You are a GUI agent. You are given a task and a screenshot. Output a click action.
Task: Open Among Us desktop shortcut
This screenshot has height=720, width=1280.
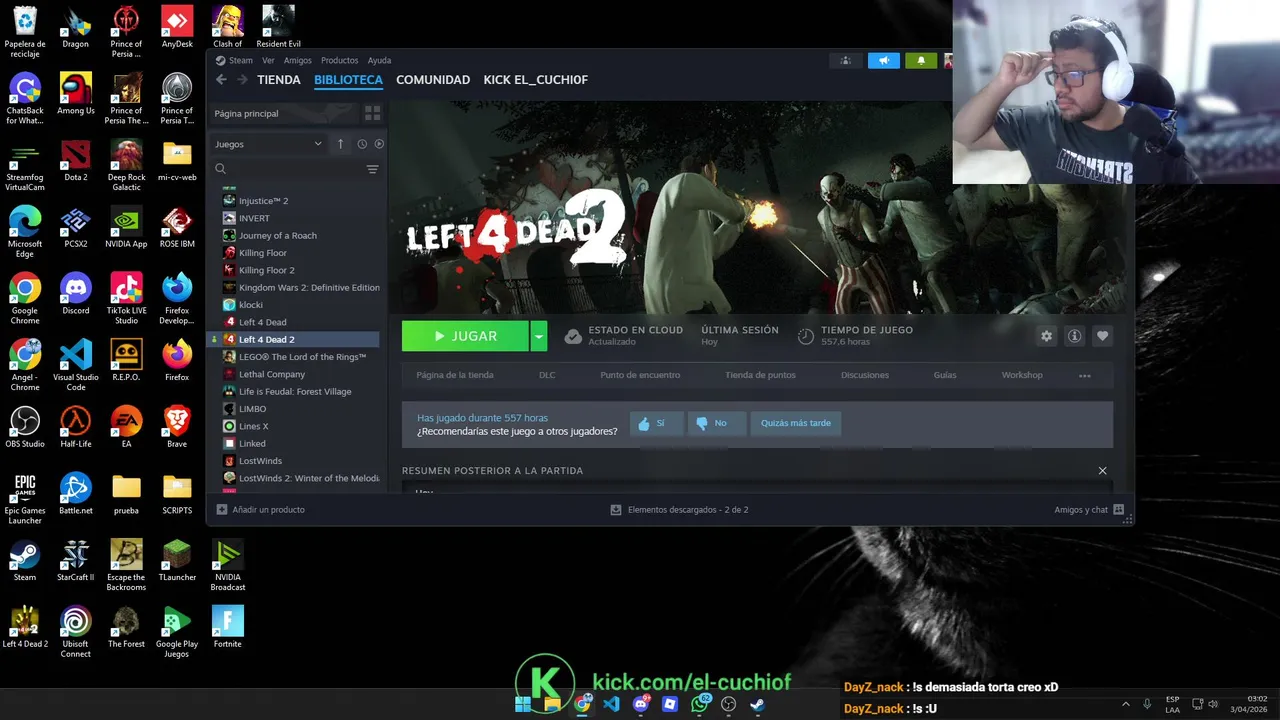click(76, 95)
